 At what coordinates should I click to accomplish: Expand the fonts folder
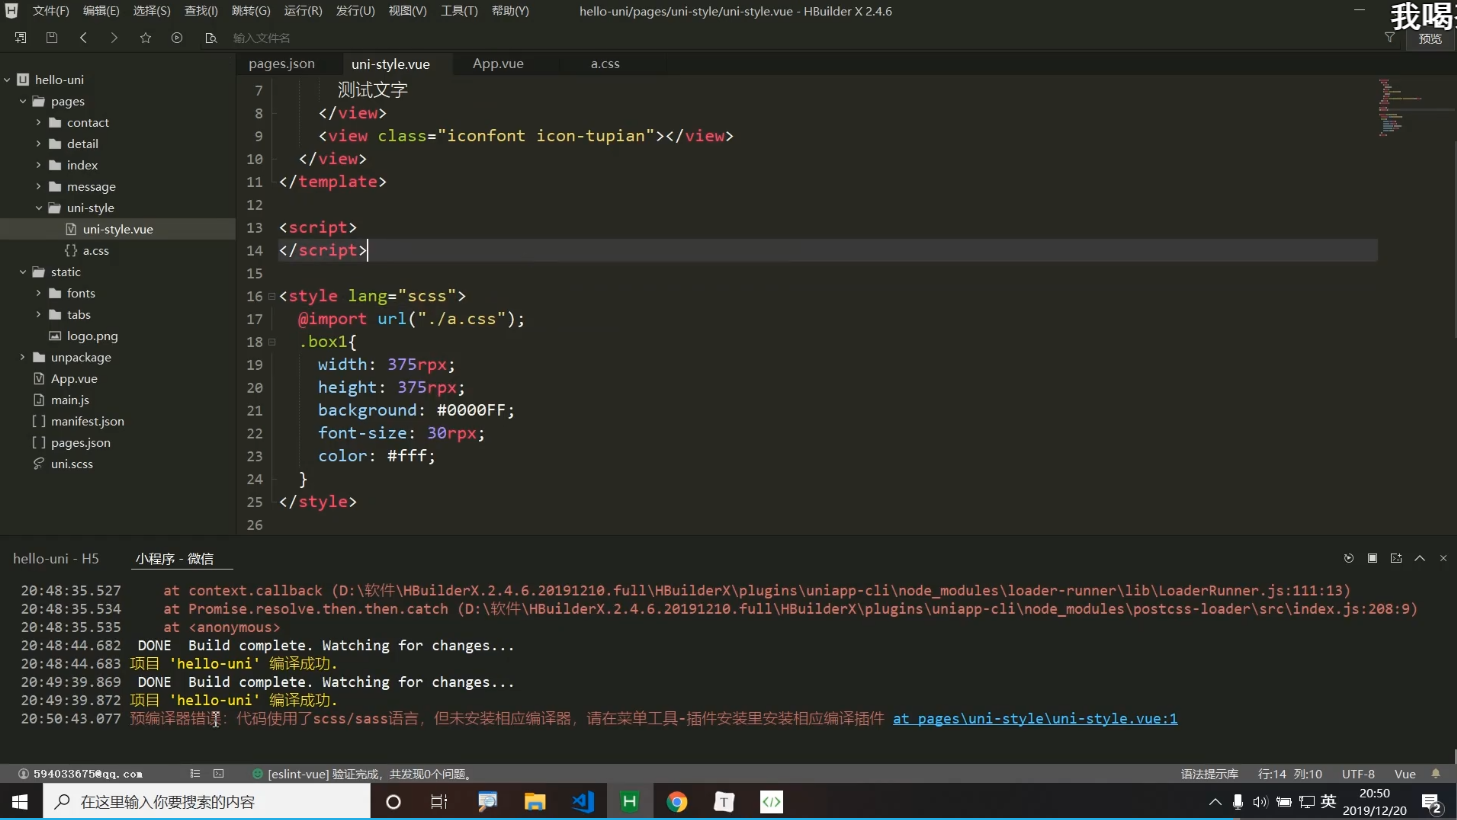39,293
